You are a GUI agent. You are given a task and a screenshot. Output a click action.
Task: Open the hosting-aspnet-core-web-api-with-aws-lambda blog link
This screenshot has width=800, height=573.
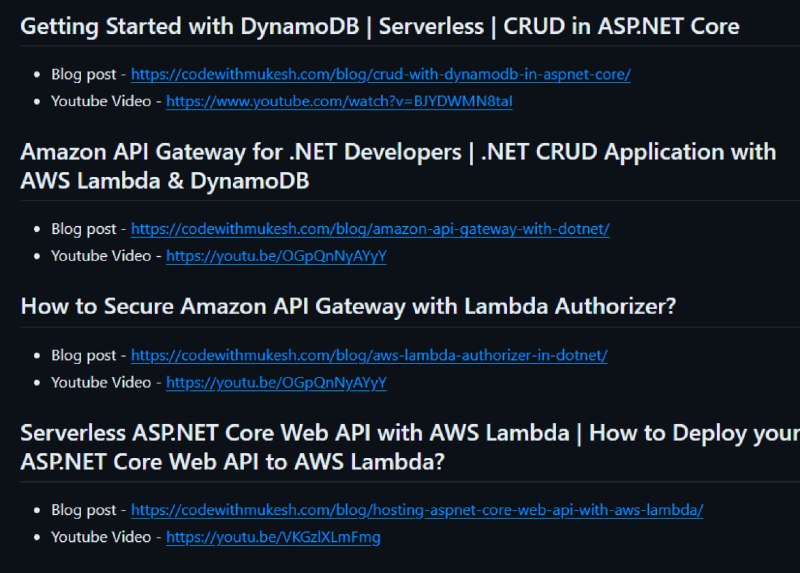click(417, 510)
